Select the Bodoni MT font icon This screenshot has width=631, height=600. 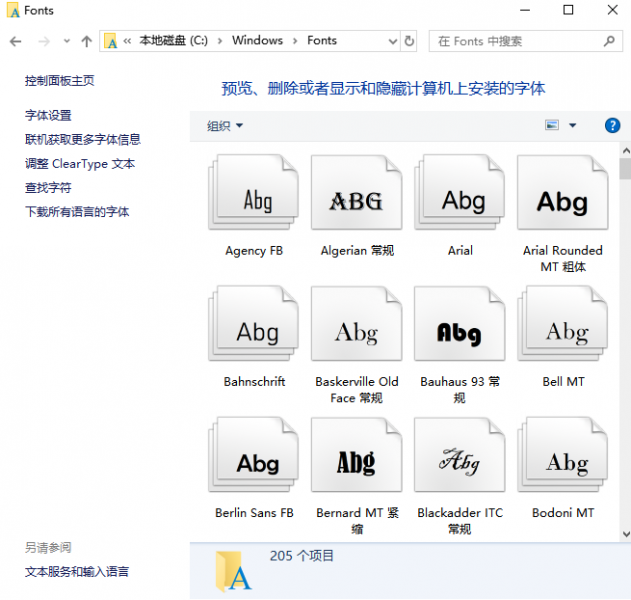tap(563, 455)
